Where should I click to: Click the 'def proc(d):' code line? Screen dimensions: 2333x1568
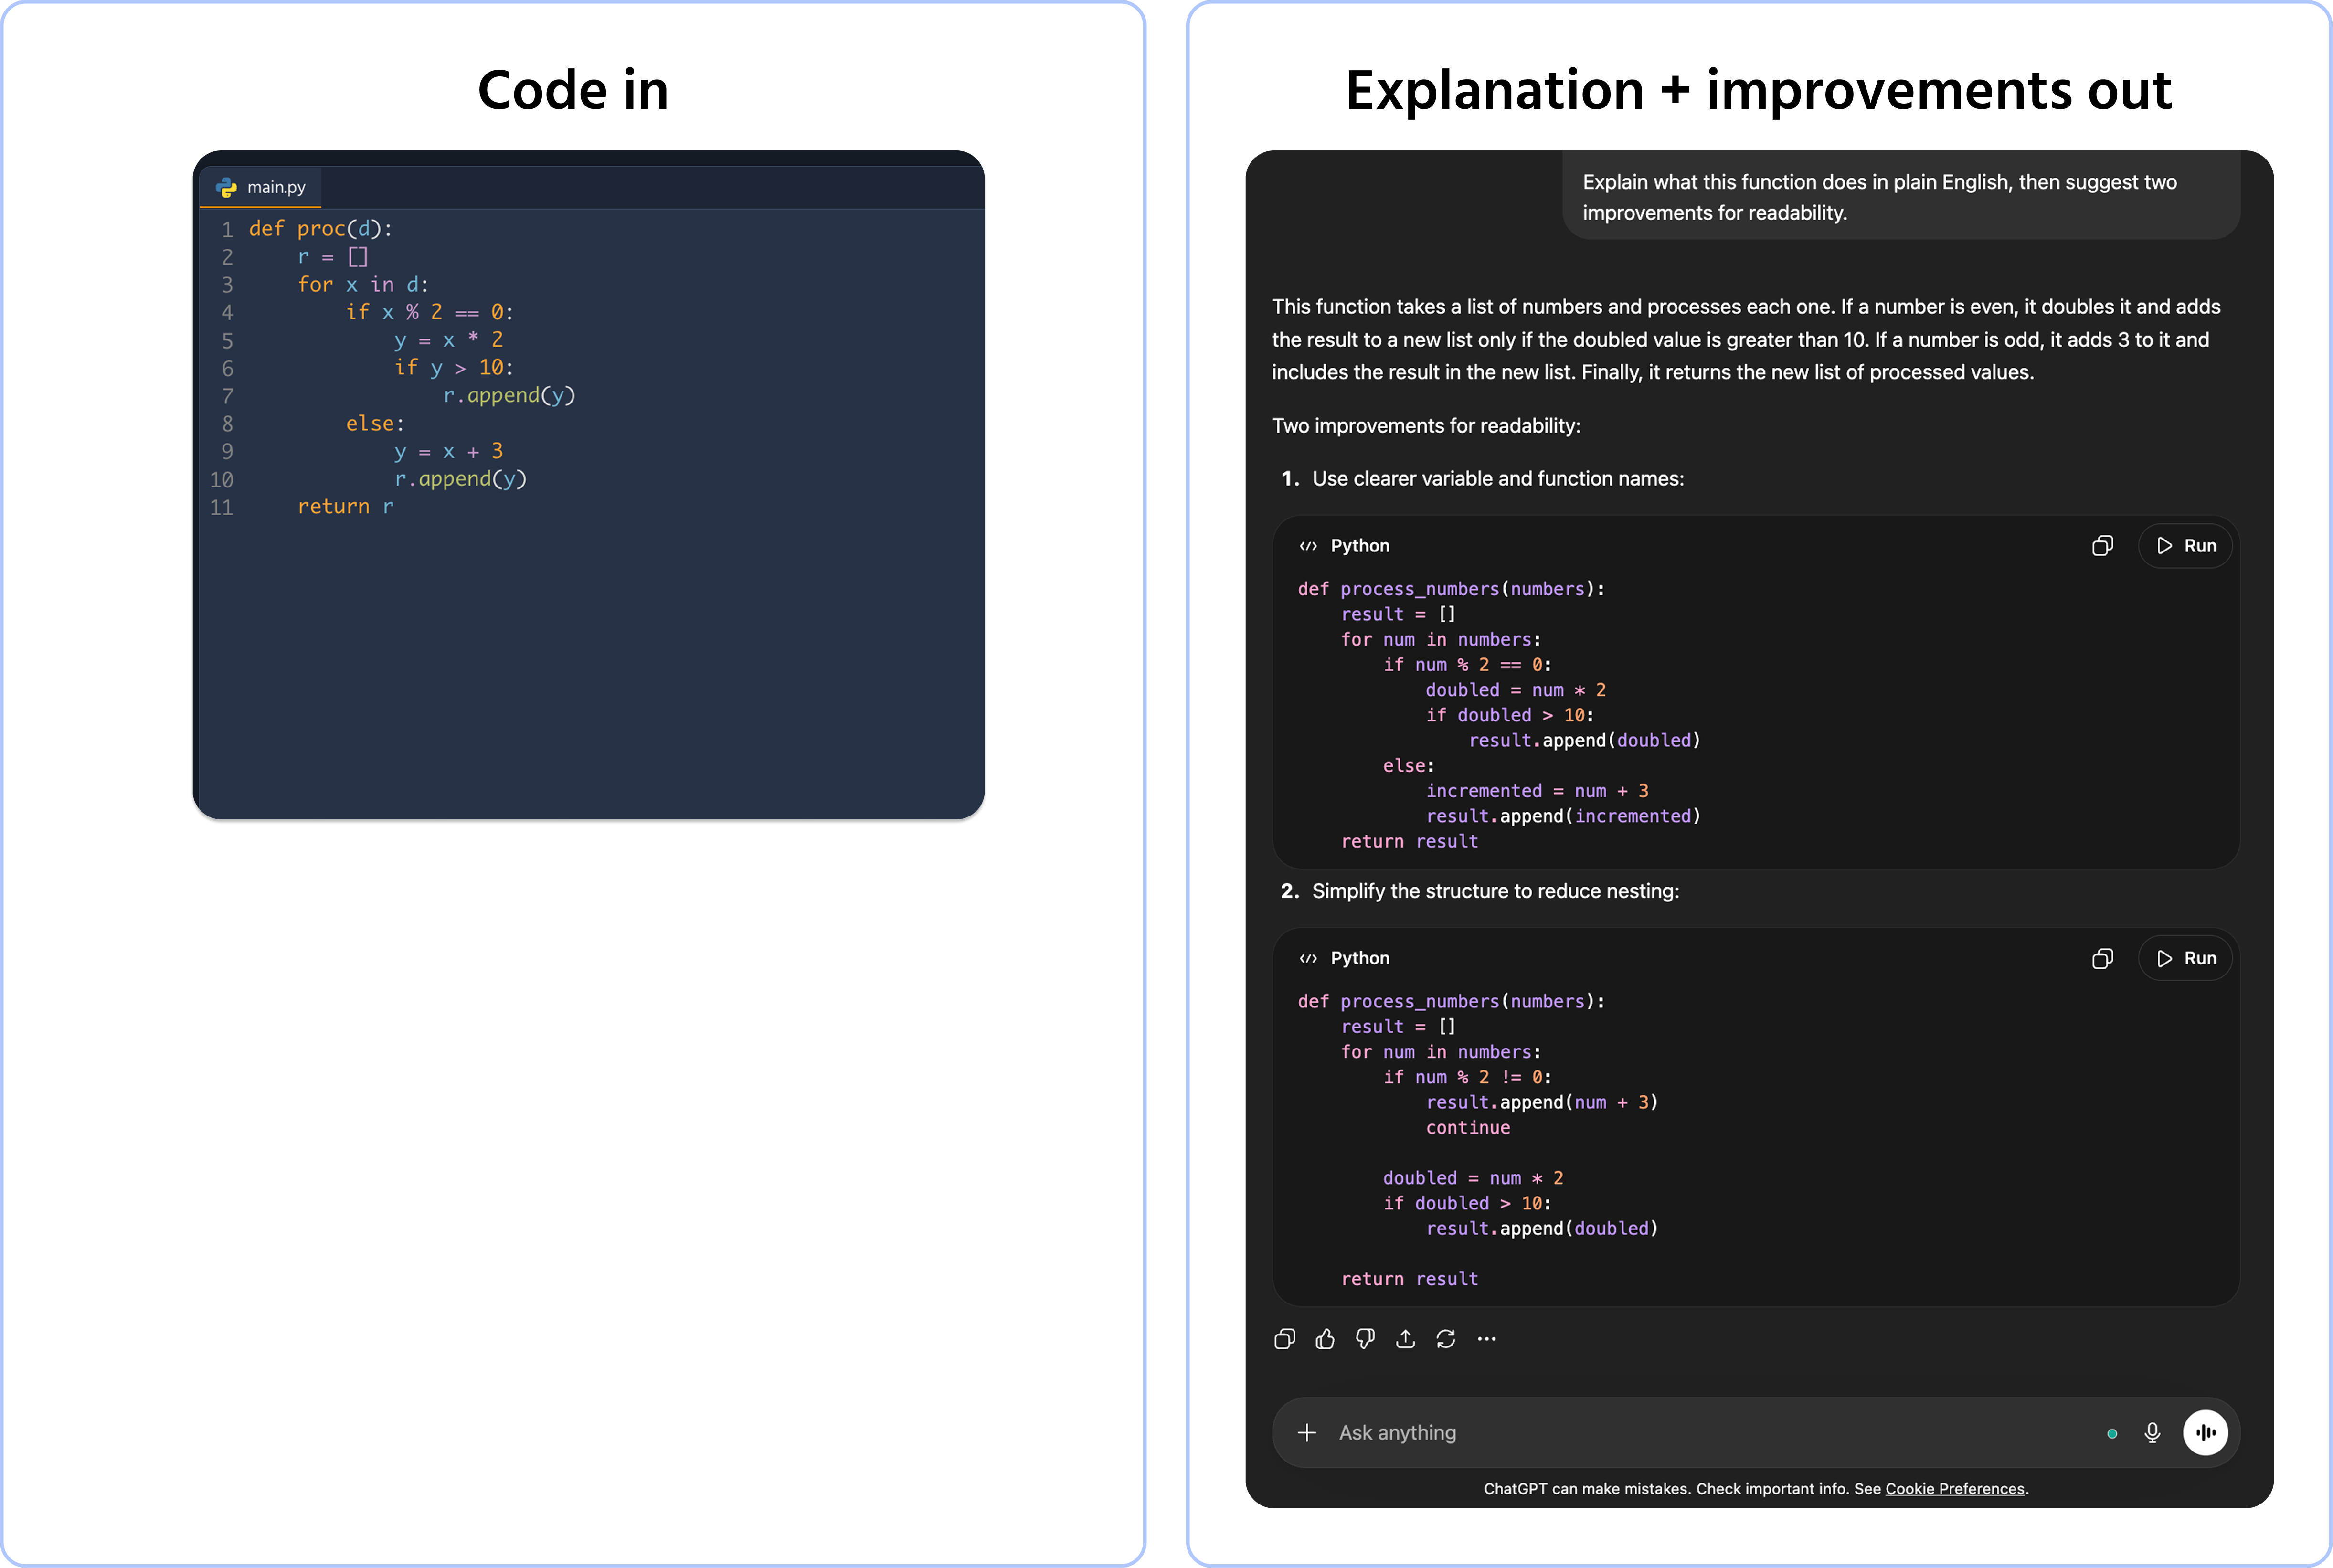(320, 229)
